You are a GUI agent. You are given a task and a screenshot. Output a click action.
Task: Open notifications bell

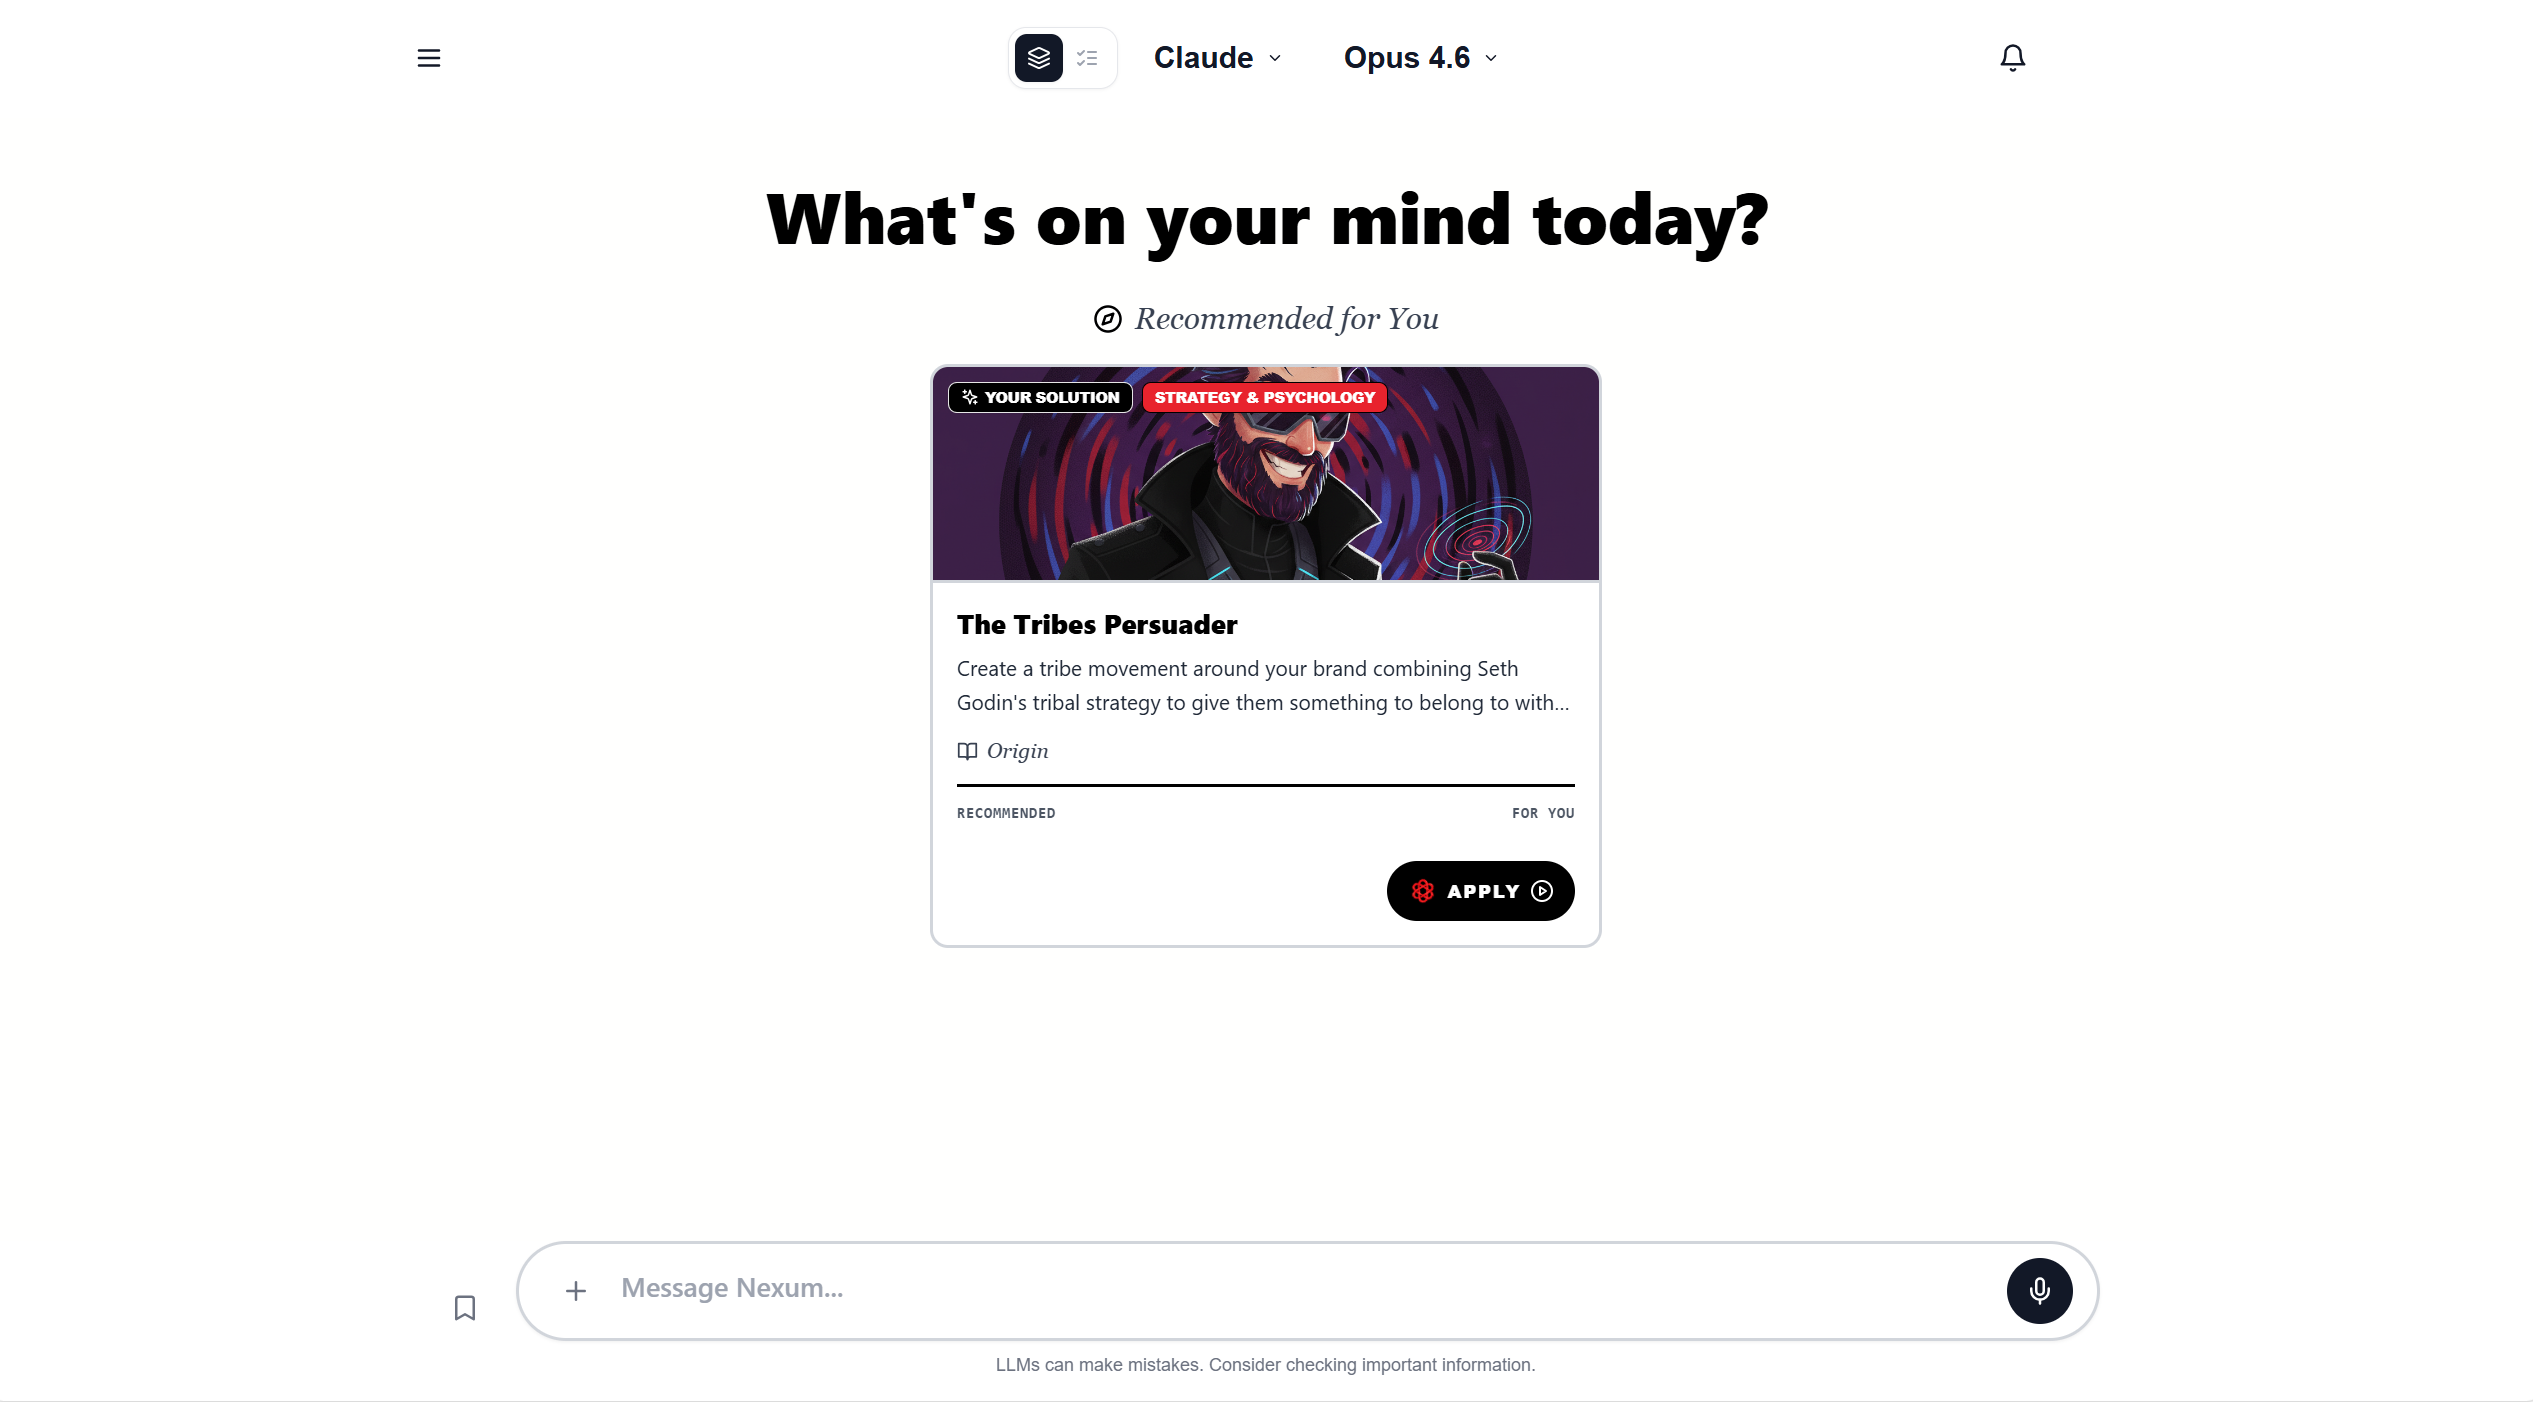pos(2012,58)
